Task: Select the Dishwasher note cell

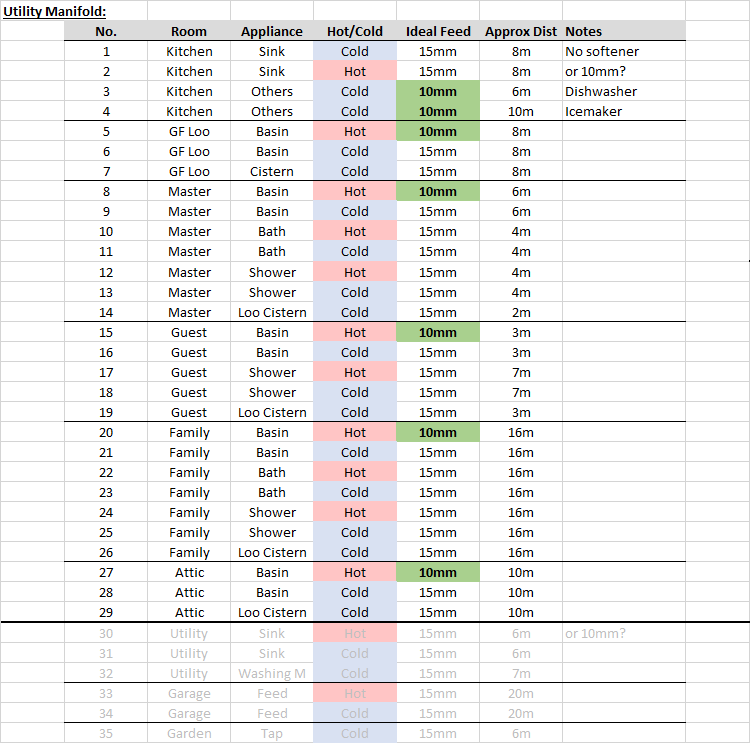Action: tap(624, 91)
